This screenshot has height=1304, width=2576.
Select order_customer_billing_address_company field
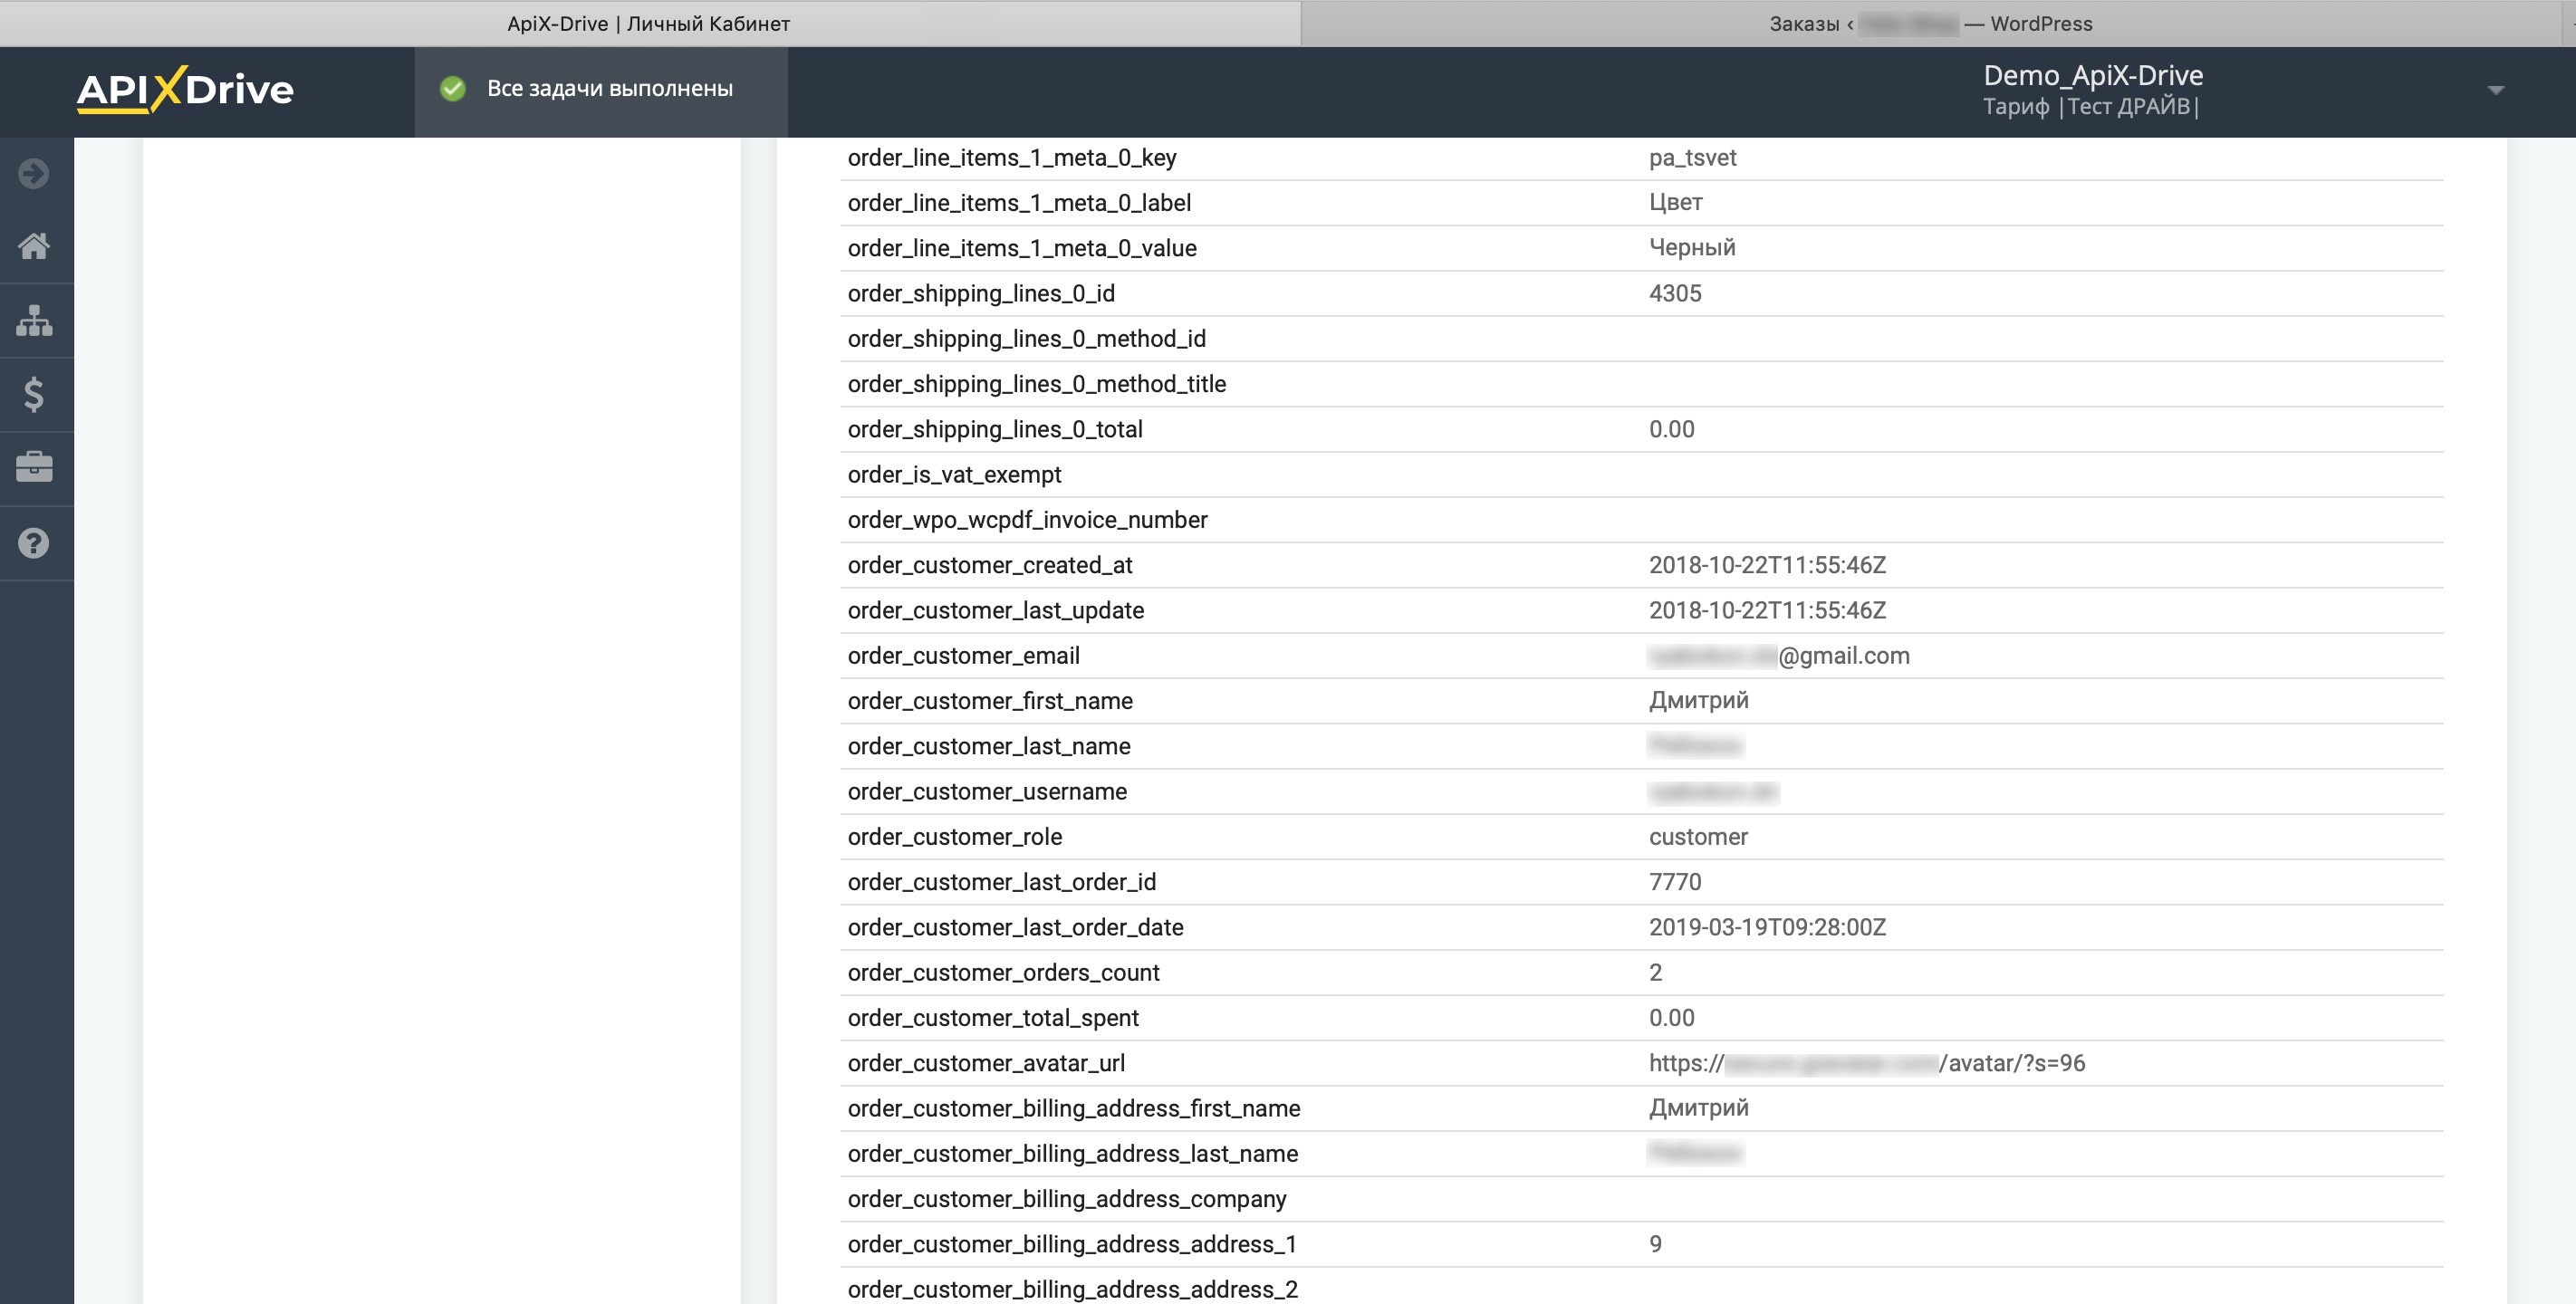1067,1198
